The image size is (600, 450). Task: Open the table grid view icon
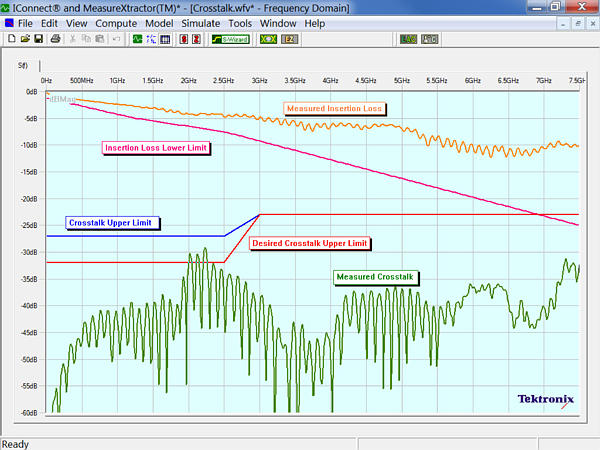coord(165,39)
